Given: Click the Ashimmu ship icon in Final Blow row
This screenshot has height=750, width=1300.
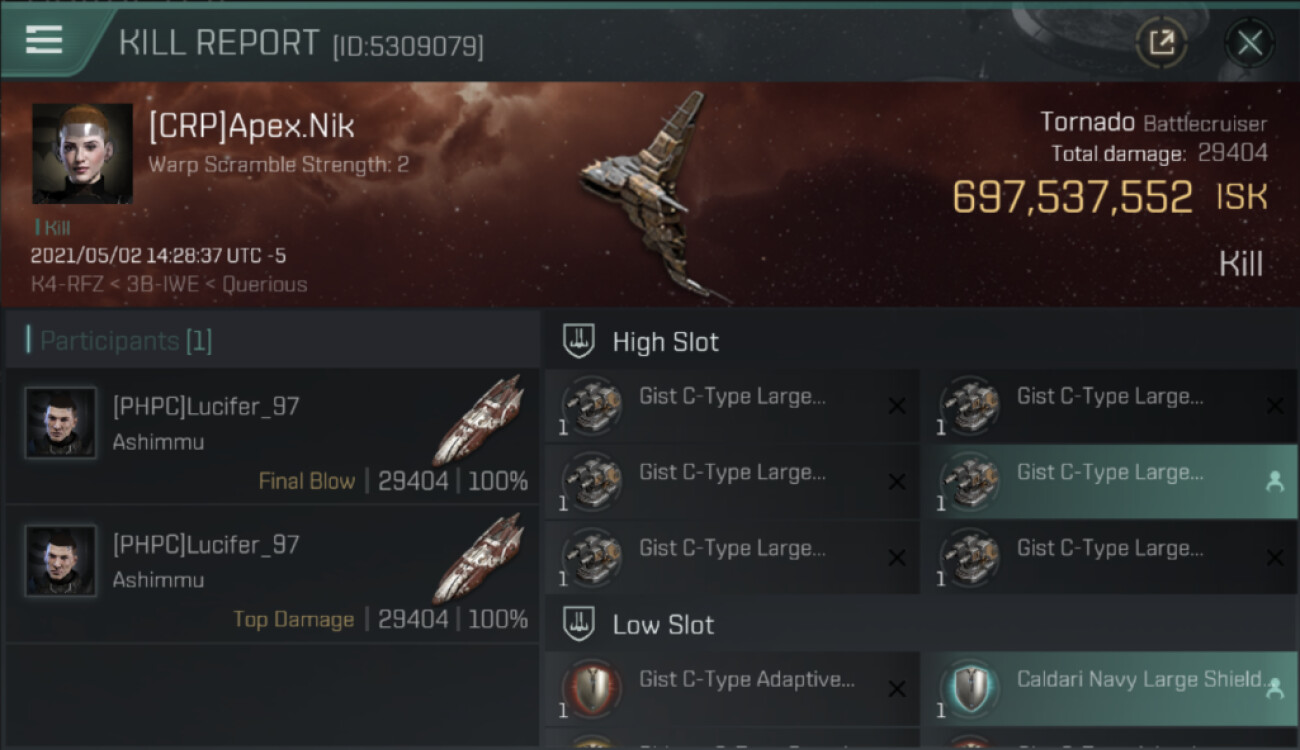Looking at the screenshot, I should 478,420.
